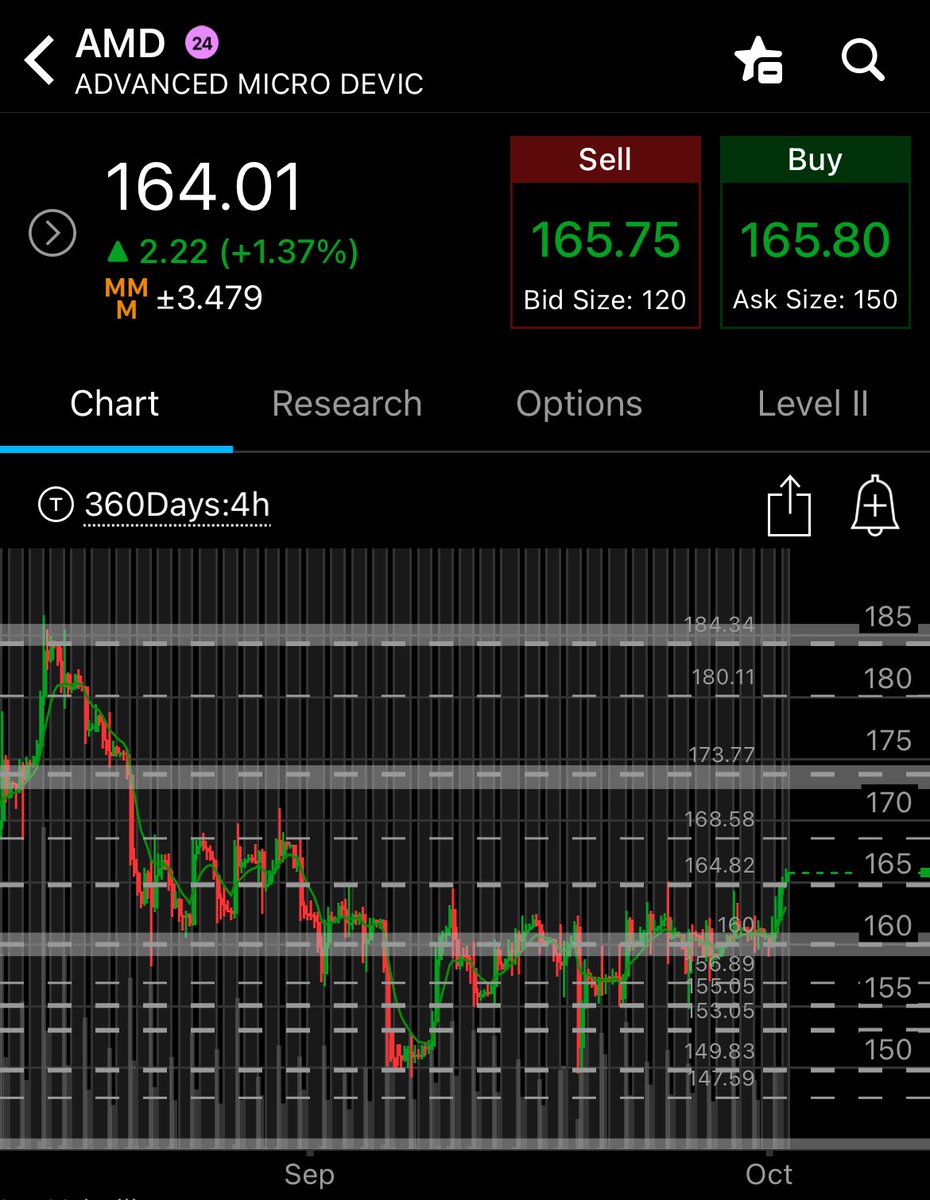This screenshot has height=1200, width=930.
Task: Tap the green current-price marker
Action: tap(924, 872)
